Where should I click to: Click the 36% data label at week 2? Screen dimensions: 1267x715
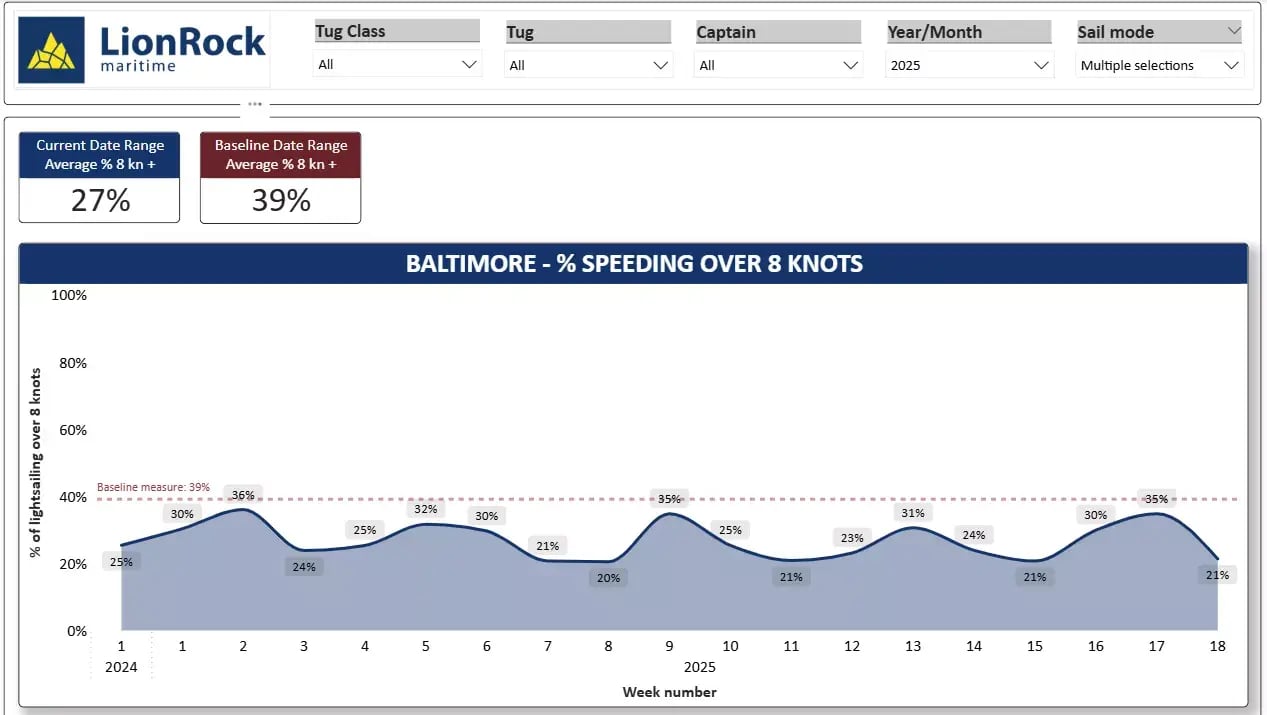point(243,494)
